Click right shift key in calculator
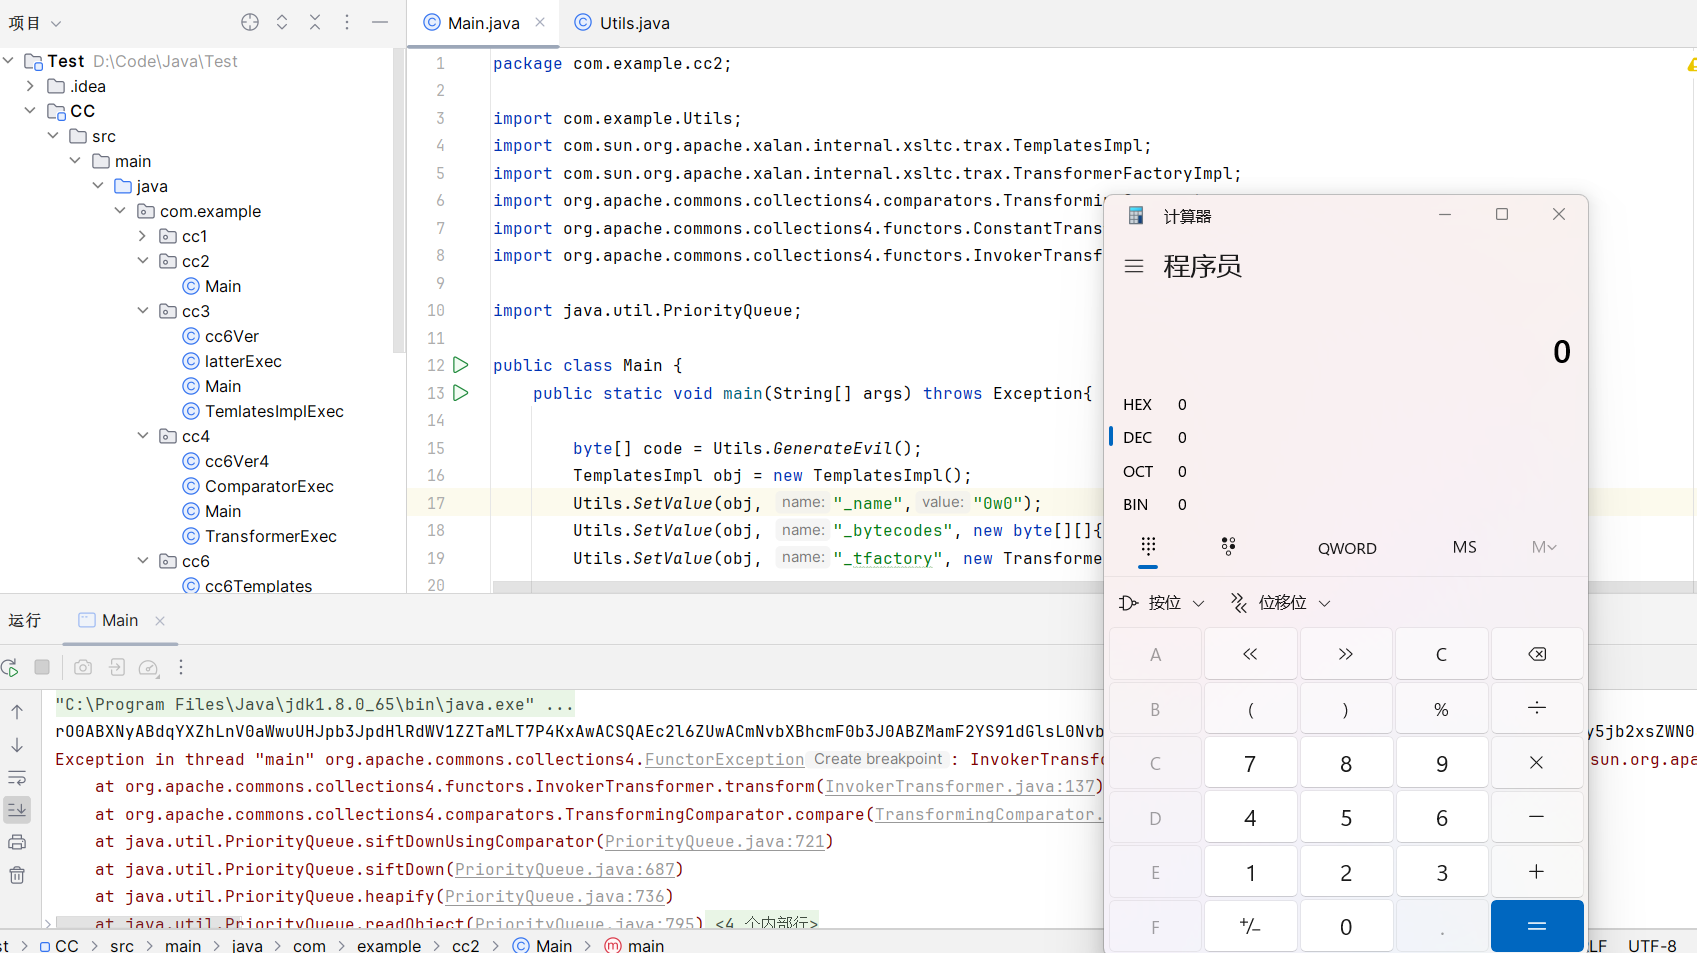 (x=1345, y=654)
